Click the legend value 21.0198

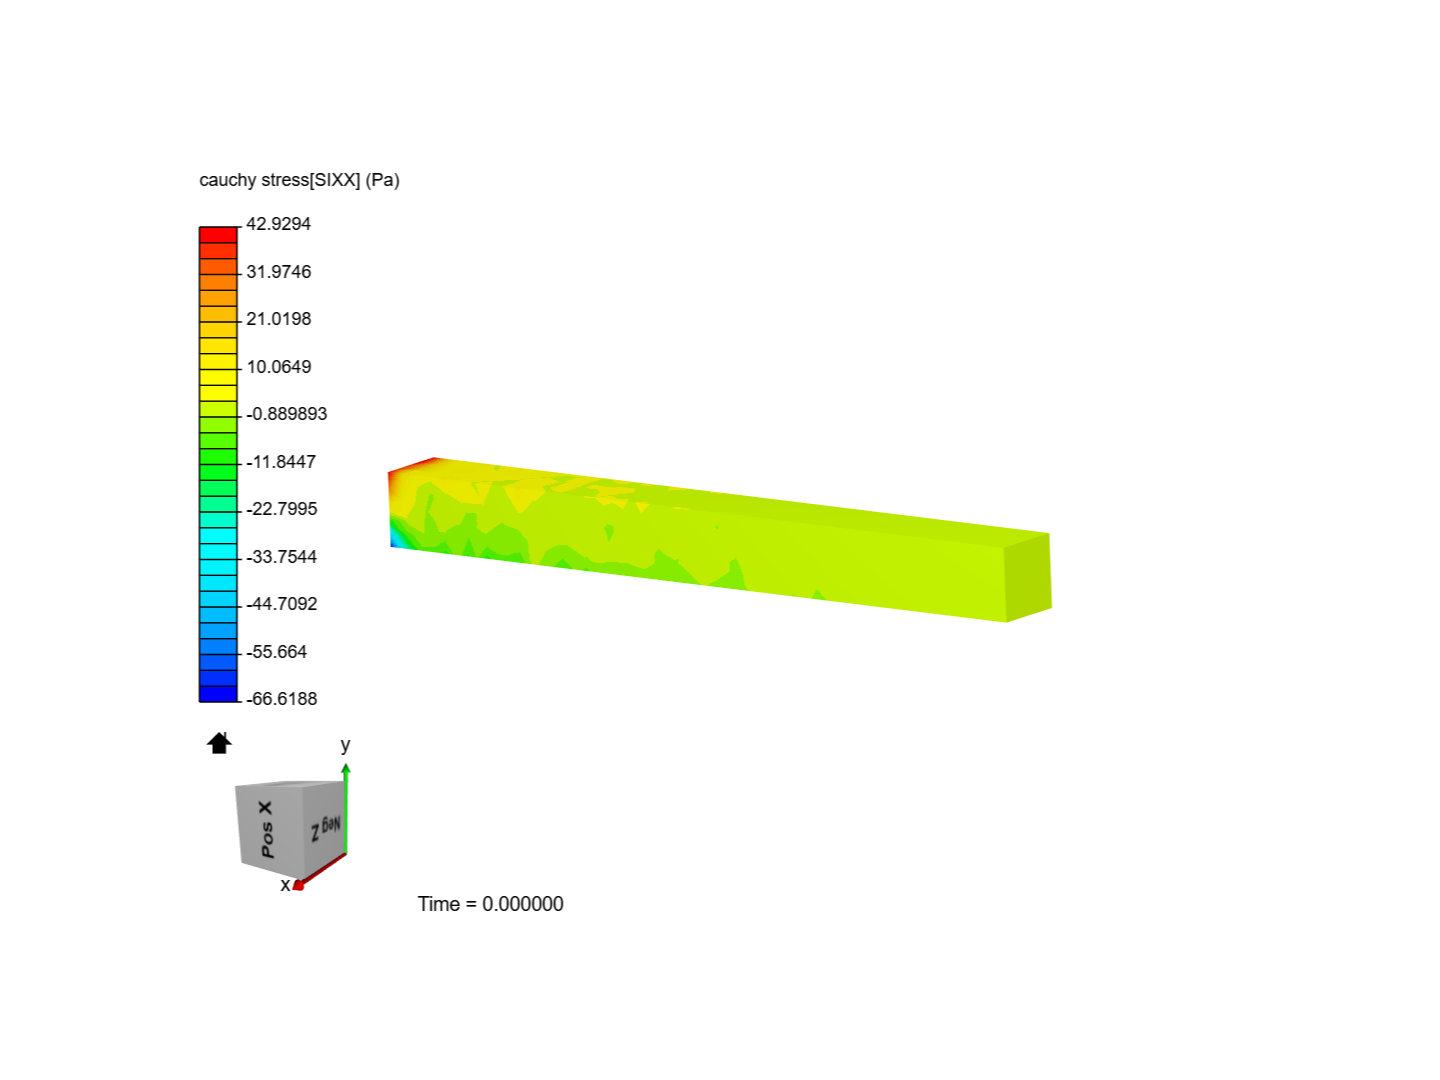[278, 319]
